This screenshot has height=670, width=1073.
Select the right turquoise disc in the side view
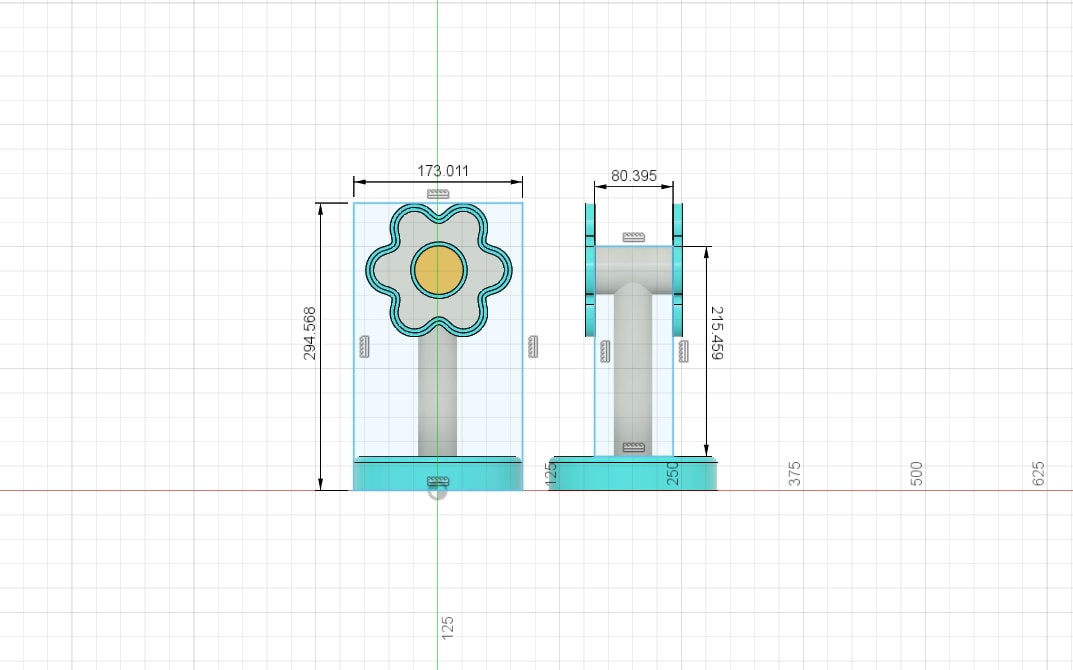tap(678, 270)
